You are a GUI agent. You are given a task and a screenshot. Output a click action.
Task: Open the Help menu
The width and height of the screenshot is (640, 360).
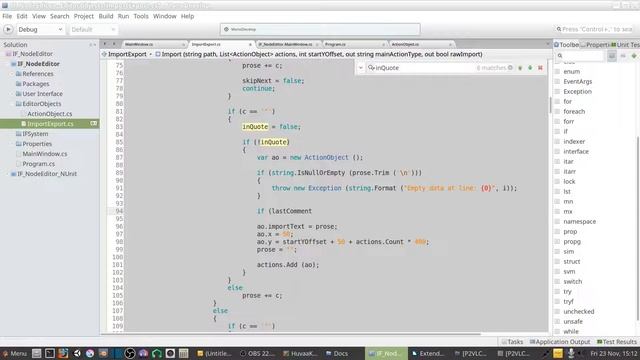point(187,16)
